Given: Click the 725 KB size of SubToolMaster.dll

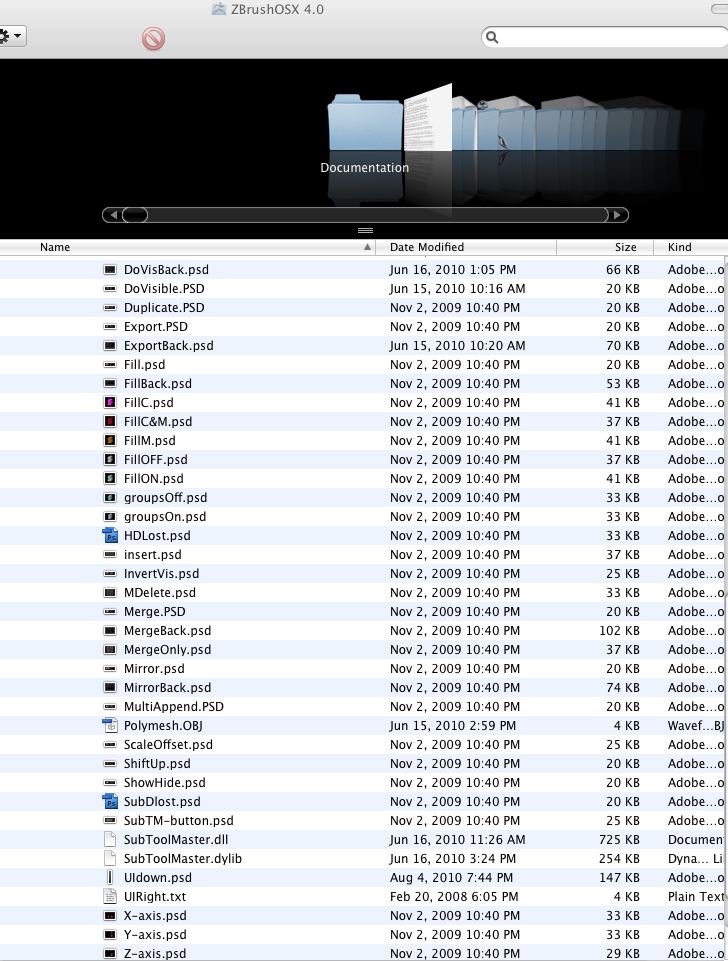Looking at the screenshot, I should 619,840.
